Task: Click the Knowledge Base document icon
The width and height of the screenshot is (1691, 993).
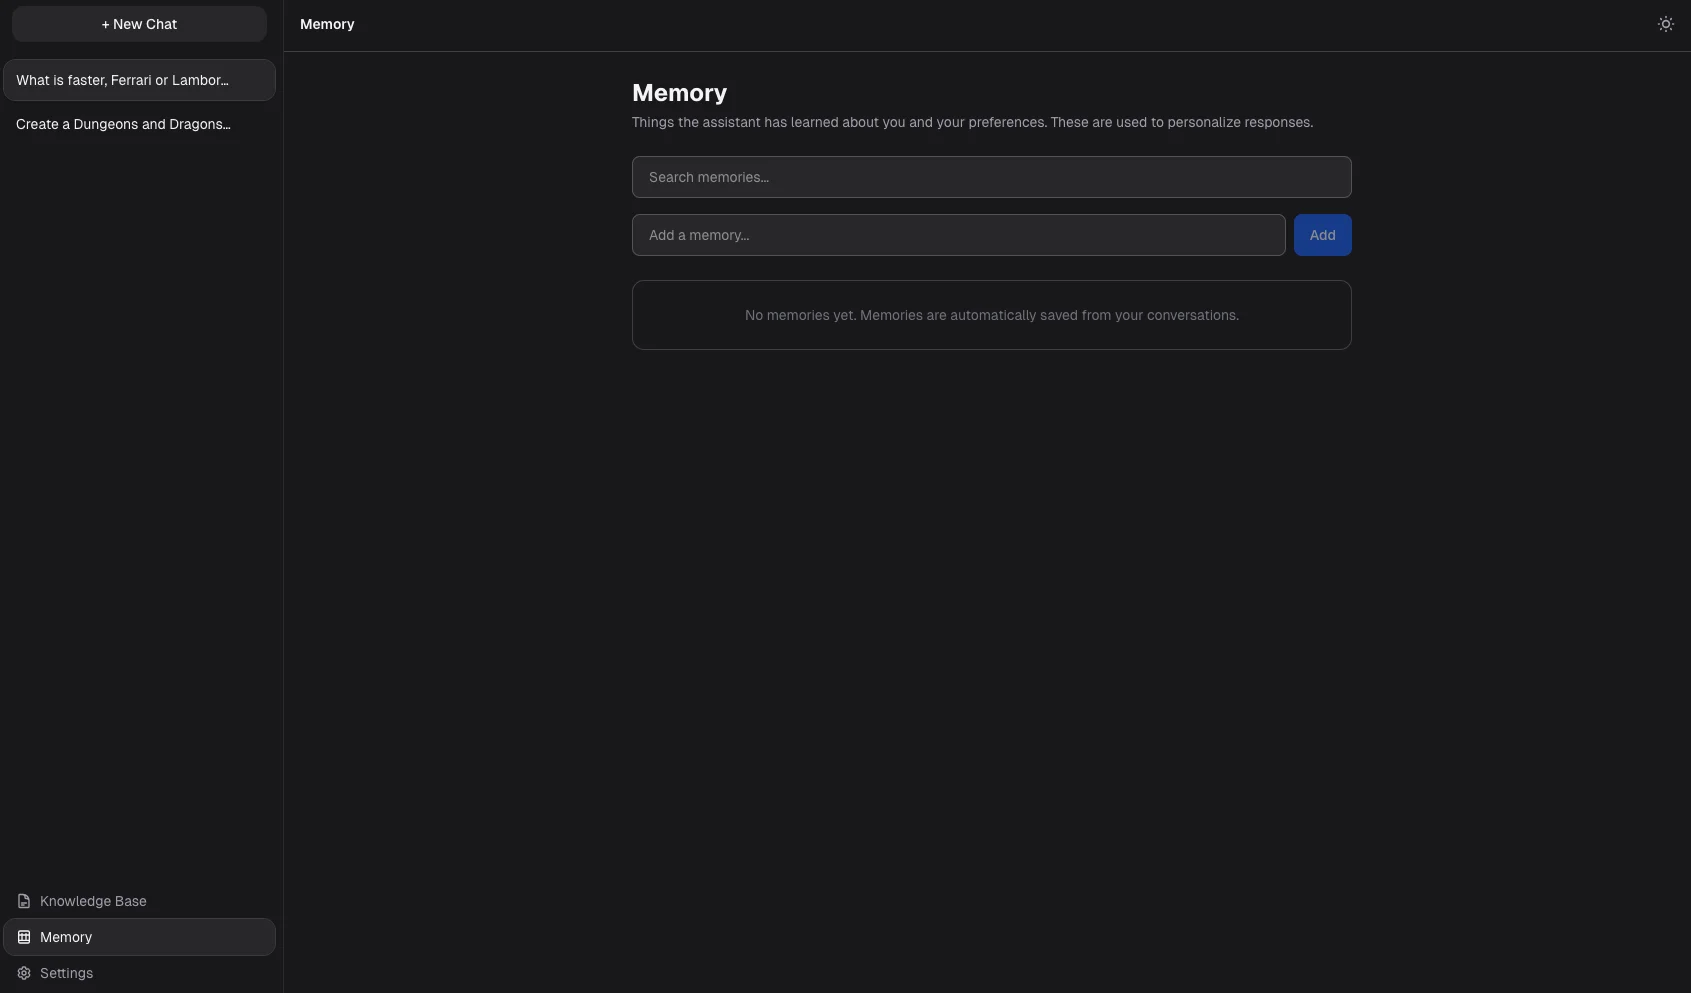Action: point(23,901)
